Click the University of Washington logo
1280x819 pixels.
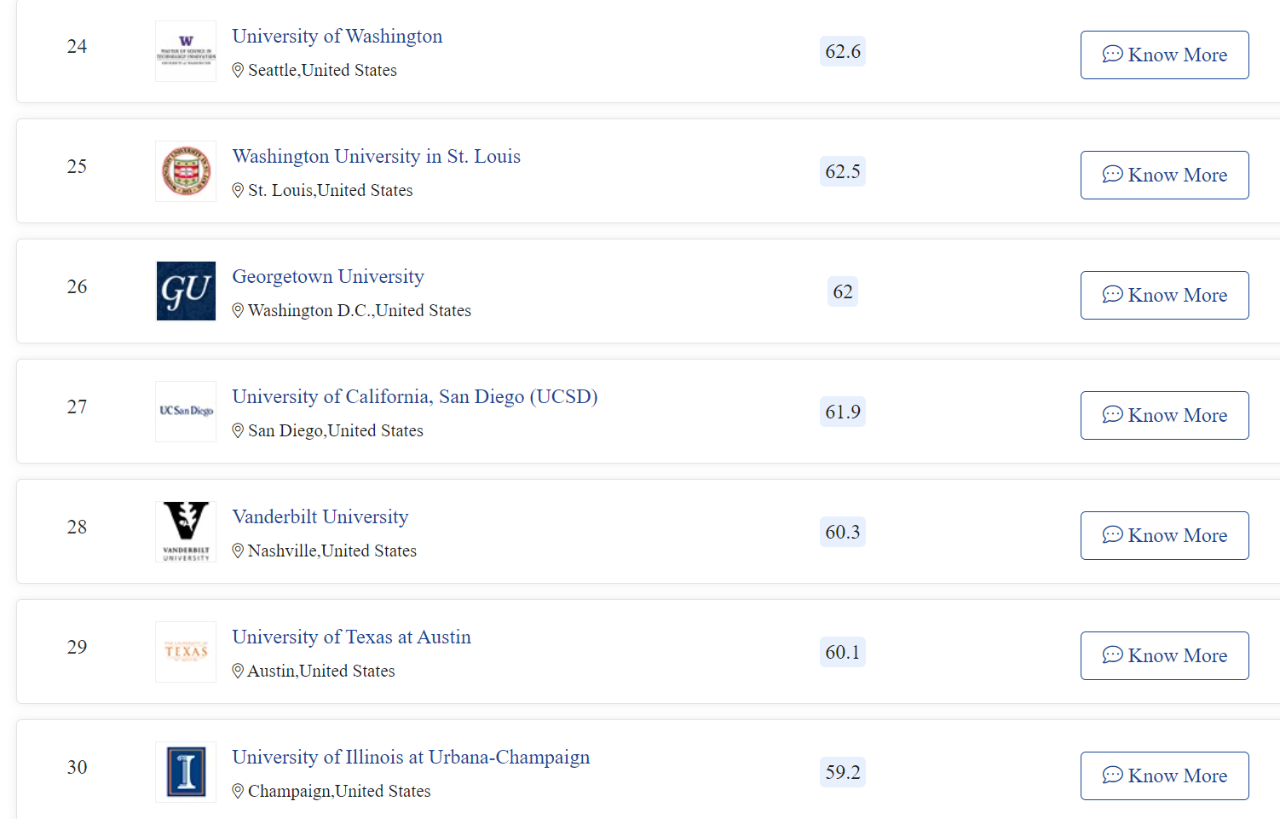(x=186, y=51)
